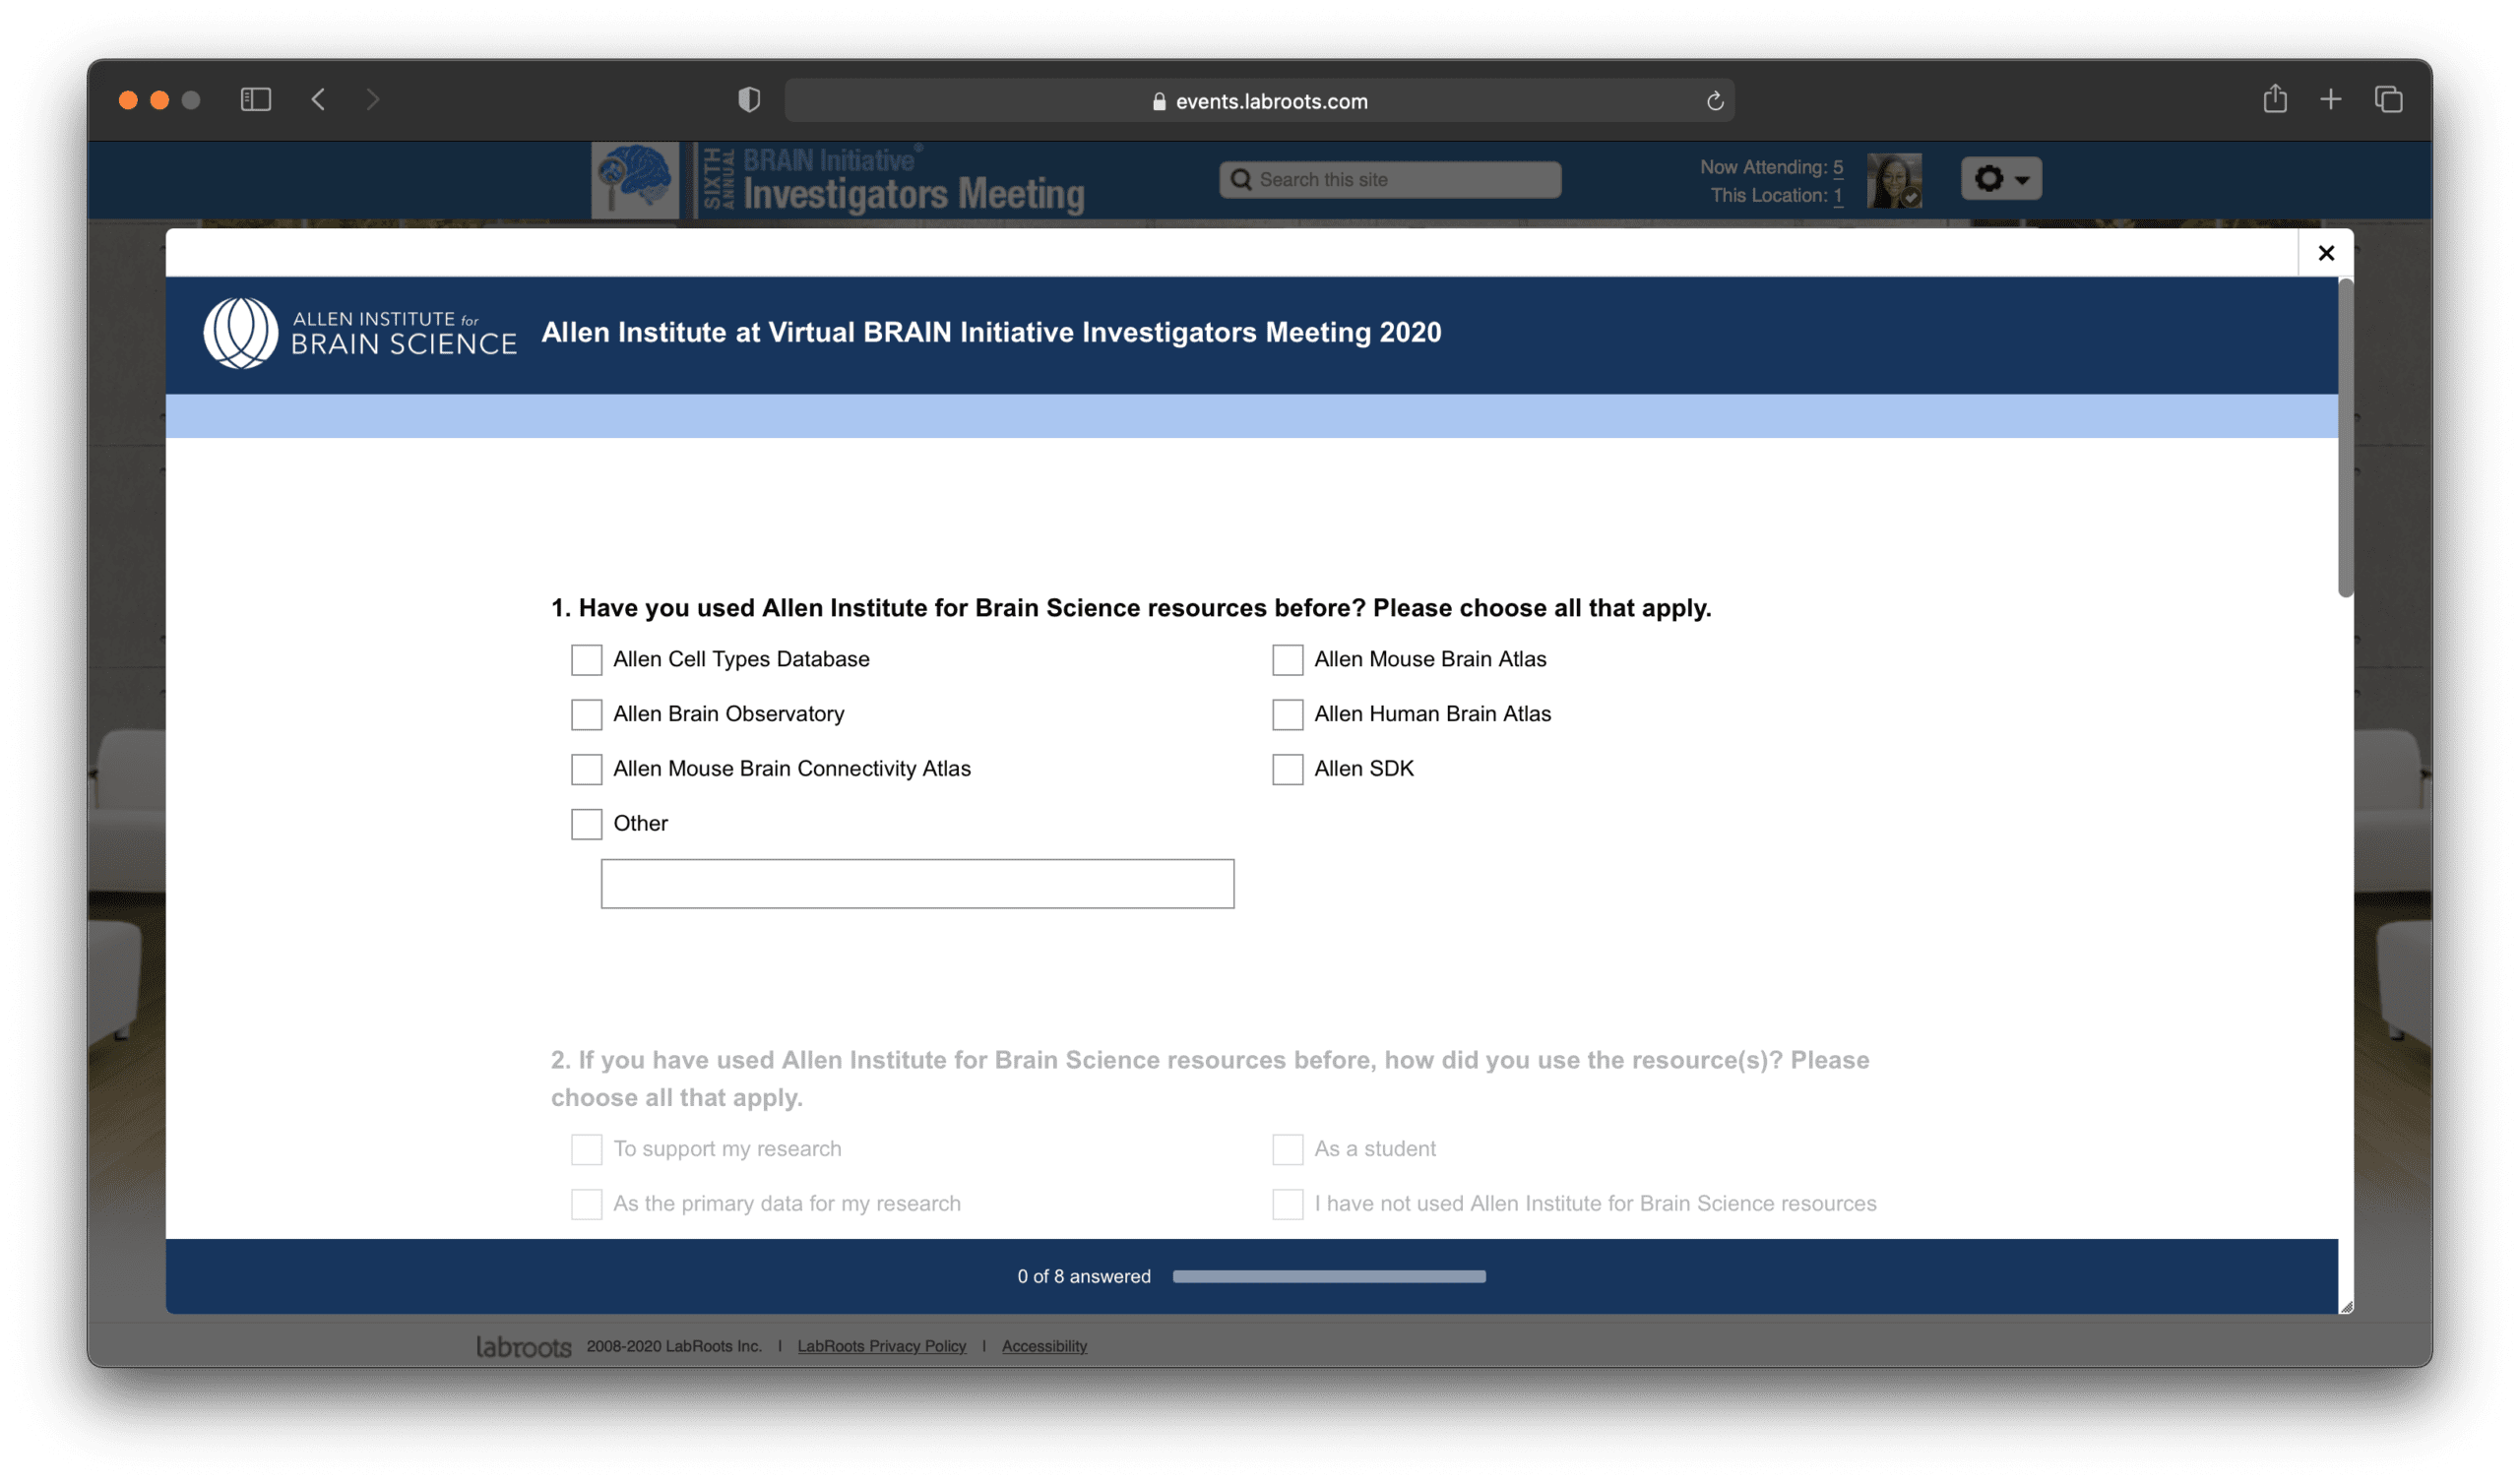Image resolution: width=2520 pixels, height=1483 pixels.
Task: Check I have not used Allen Institute resources
Action: click(x=1287, y=1204)
